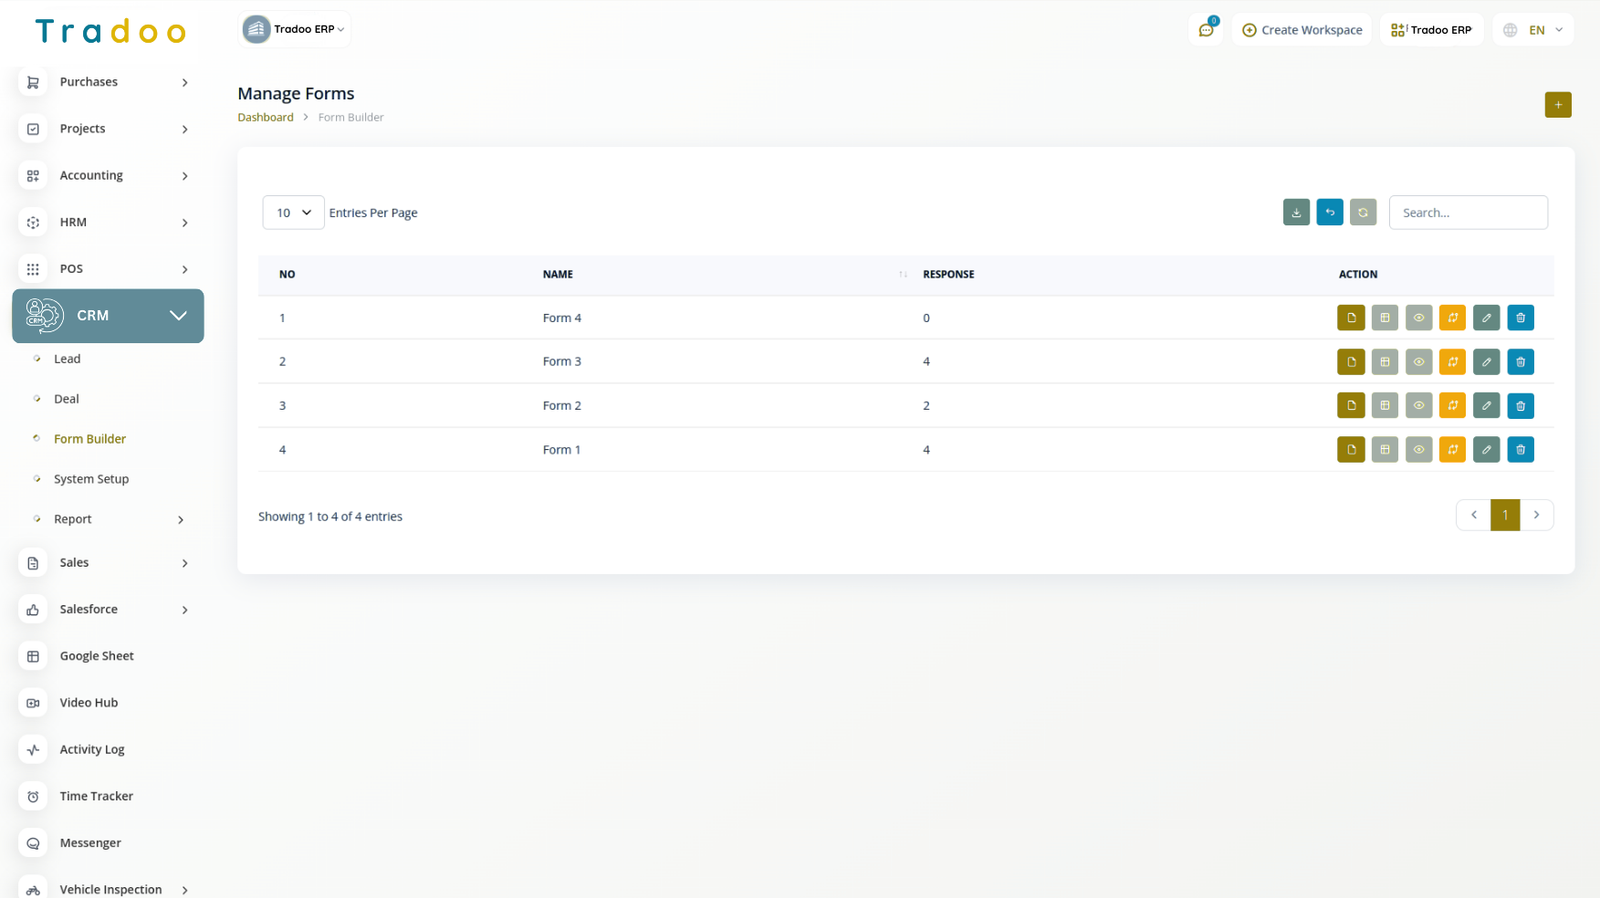Click the refresh icon beside the search box

pos(1363,212)
